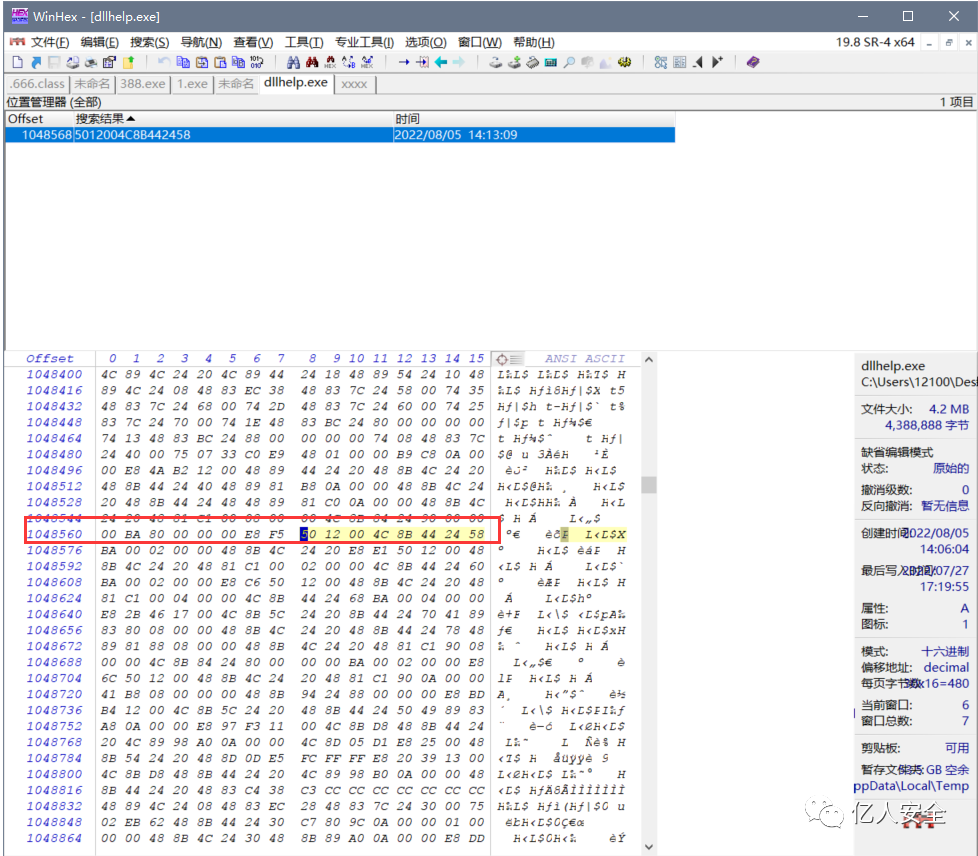Click the Calculator toolbar icon
This screenshot has height=856, width=978.
click(550, 62)
